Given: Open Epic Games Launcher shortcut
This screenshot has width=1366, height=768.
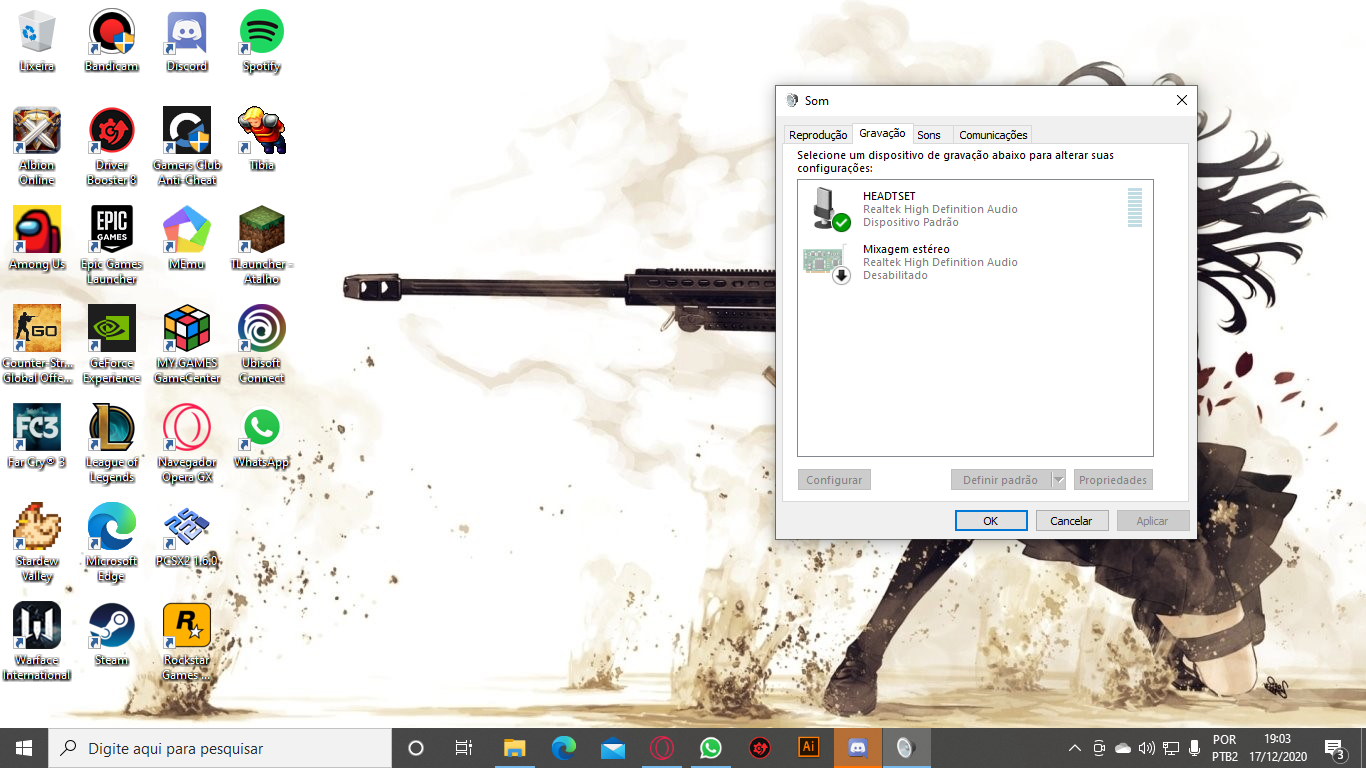Looking at the screenshot, I should 112,245.
